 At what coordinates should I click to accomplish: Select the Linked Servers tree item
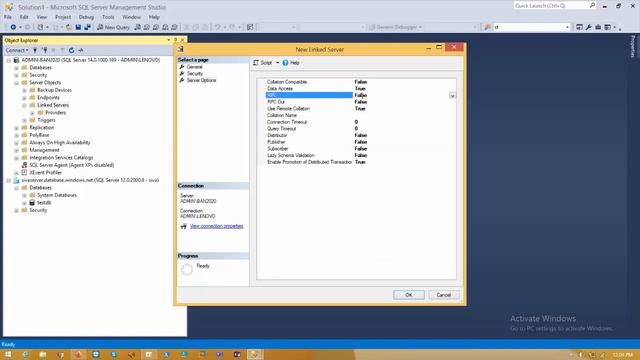[x=53, y=105]
